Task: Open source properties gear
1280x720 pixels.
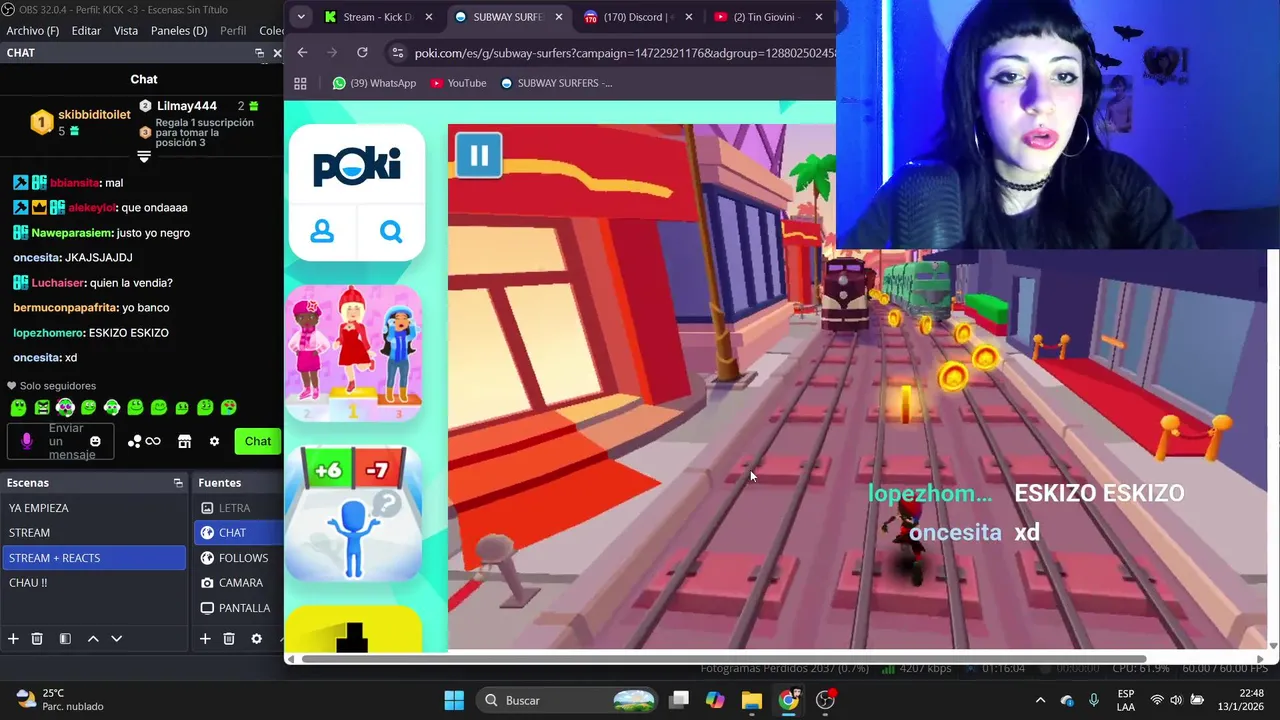Action: point(256,639)
